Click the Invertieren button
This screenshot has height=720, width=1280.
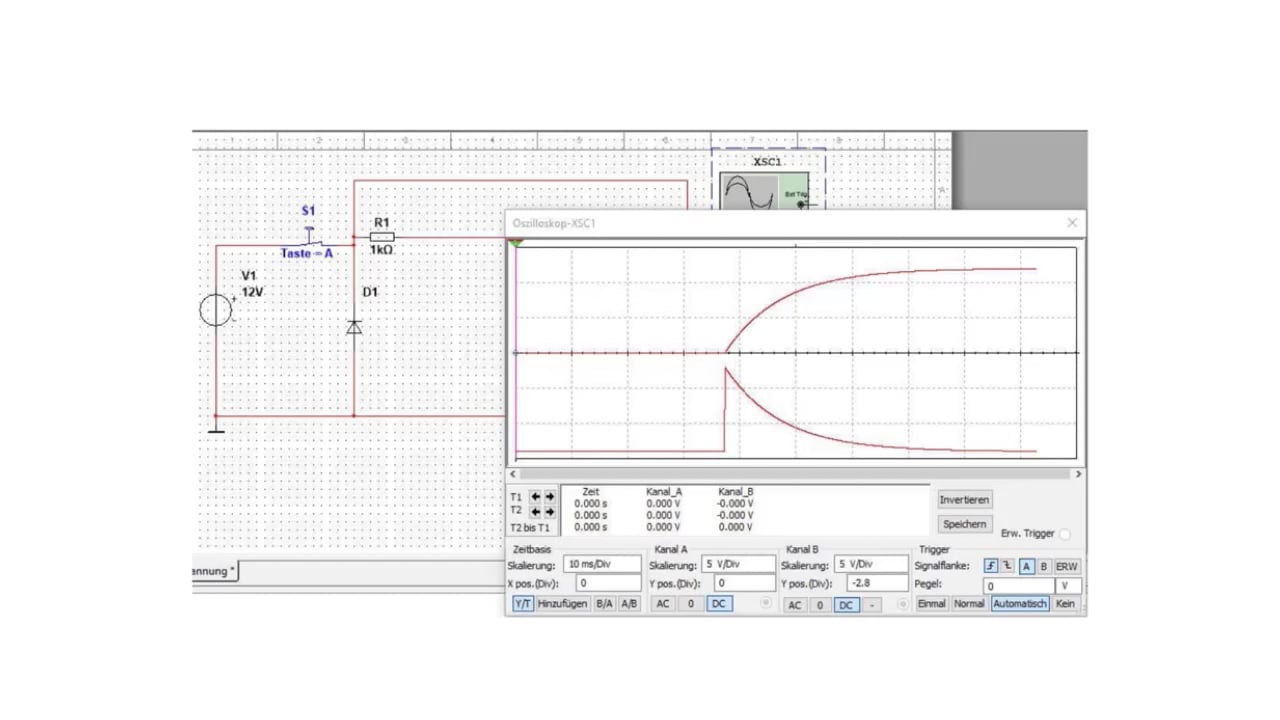pos(965,500)
